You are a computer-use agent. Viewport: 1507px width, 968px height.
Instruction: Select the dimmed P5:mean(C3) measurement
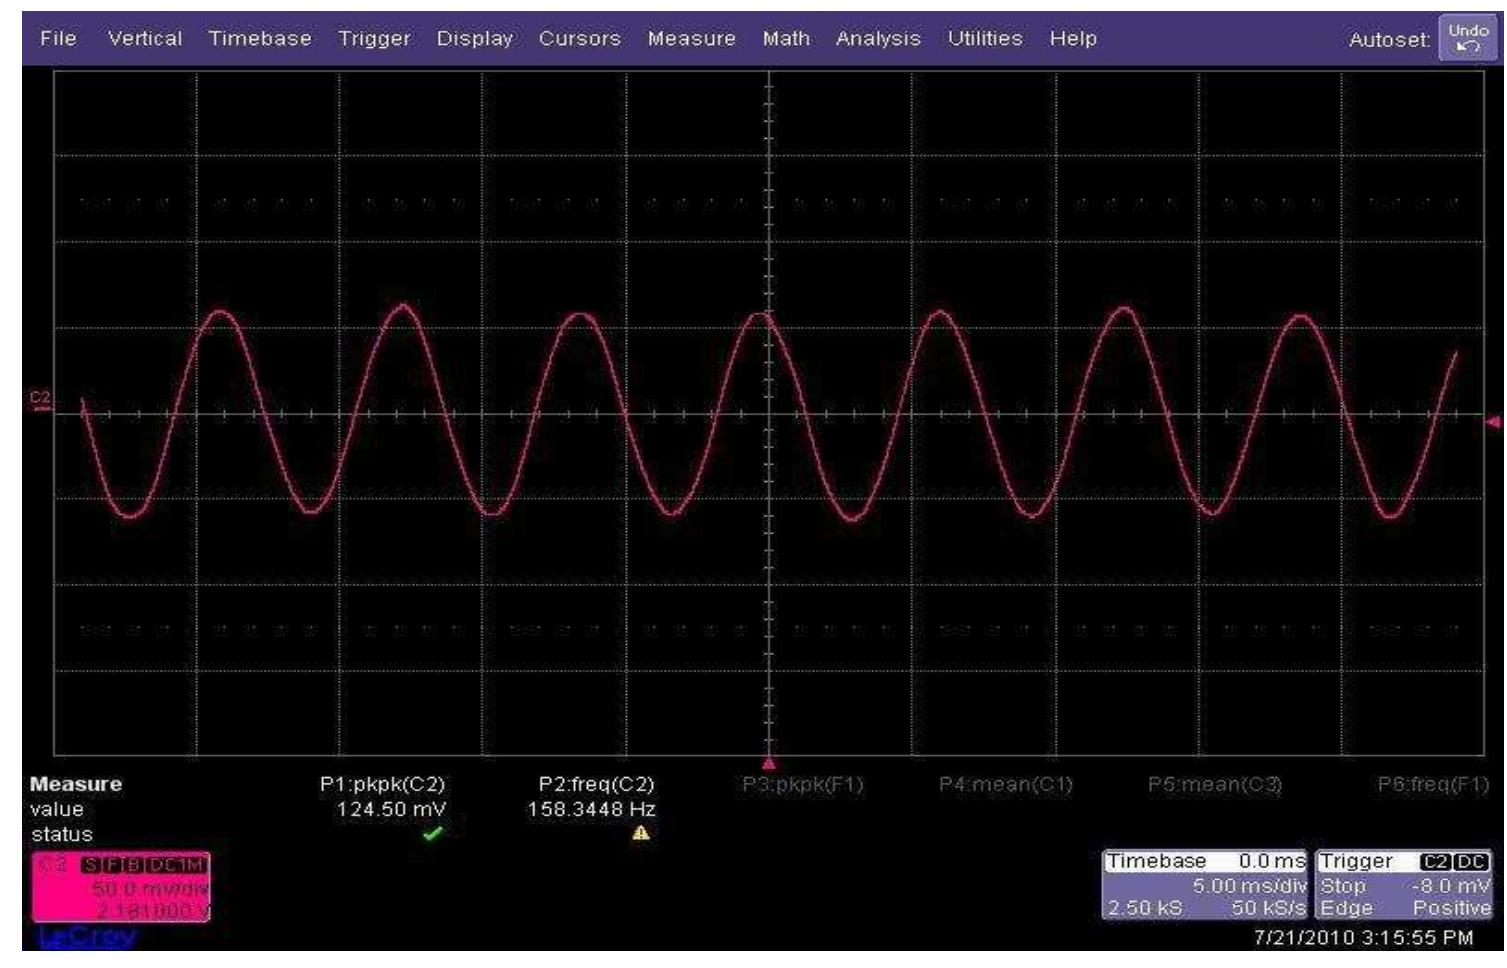1215,785
